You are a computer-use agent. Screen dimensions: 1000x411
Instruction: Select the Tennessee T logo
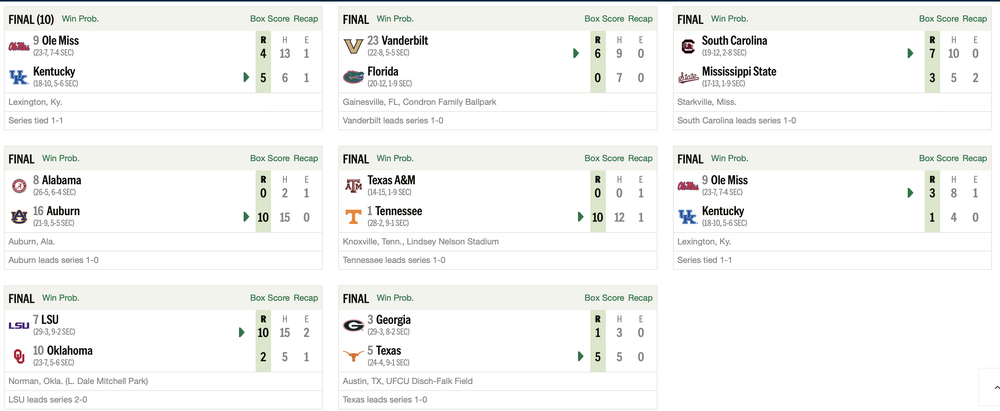[x=353, y=216]
